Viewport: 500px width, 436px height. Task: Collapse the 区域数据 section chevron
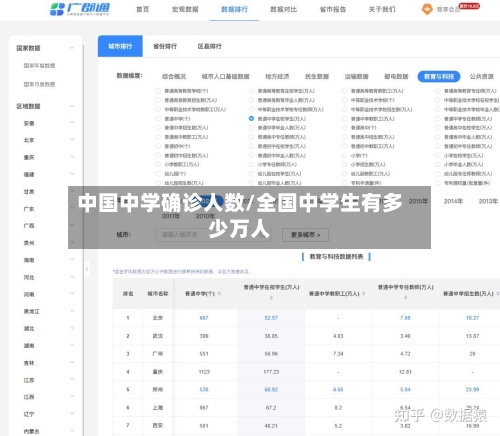coord(72,106)
